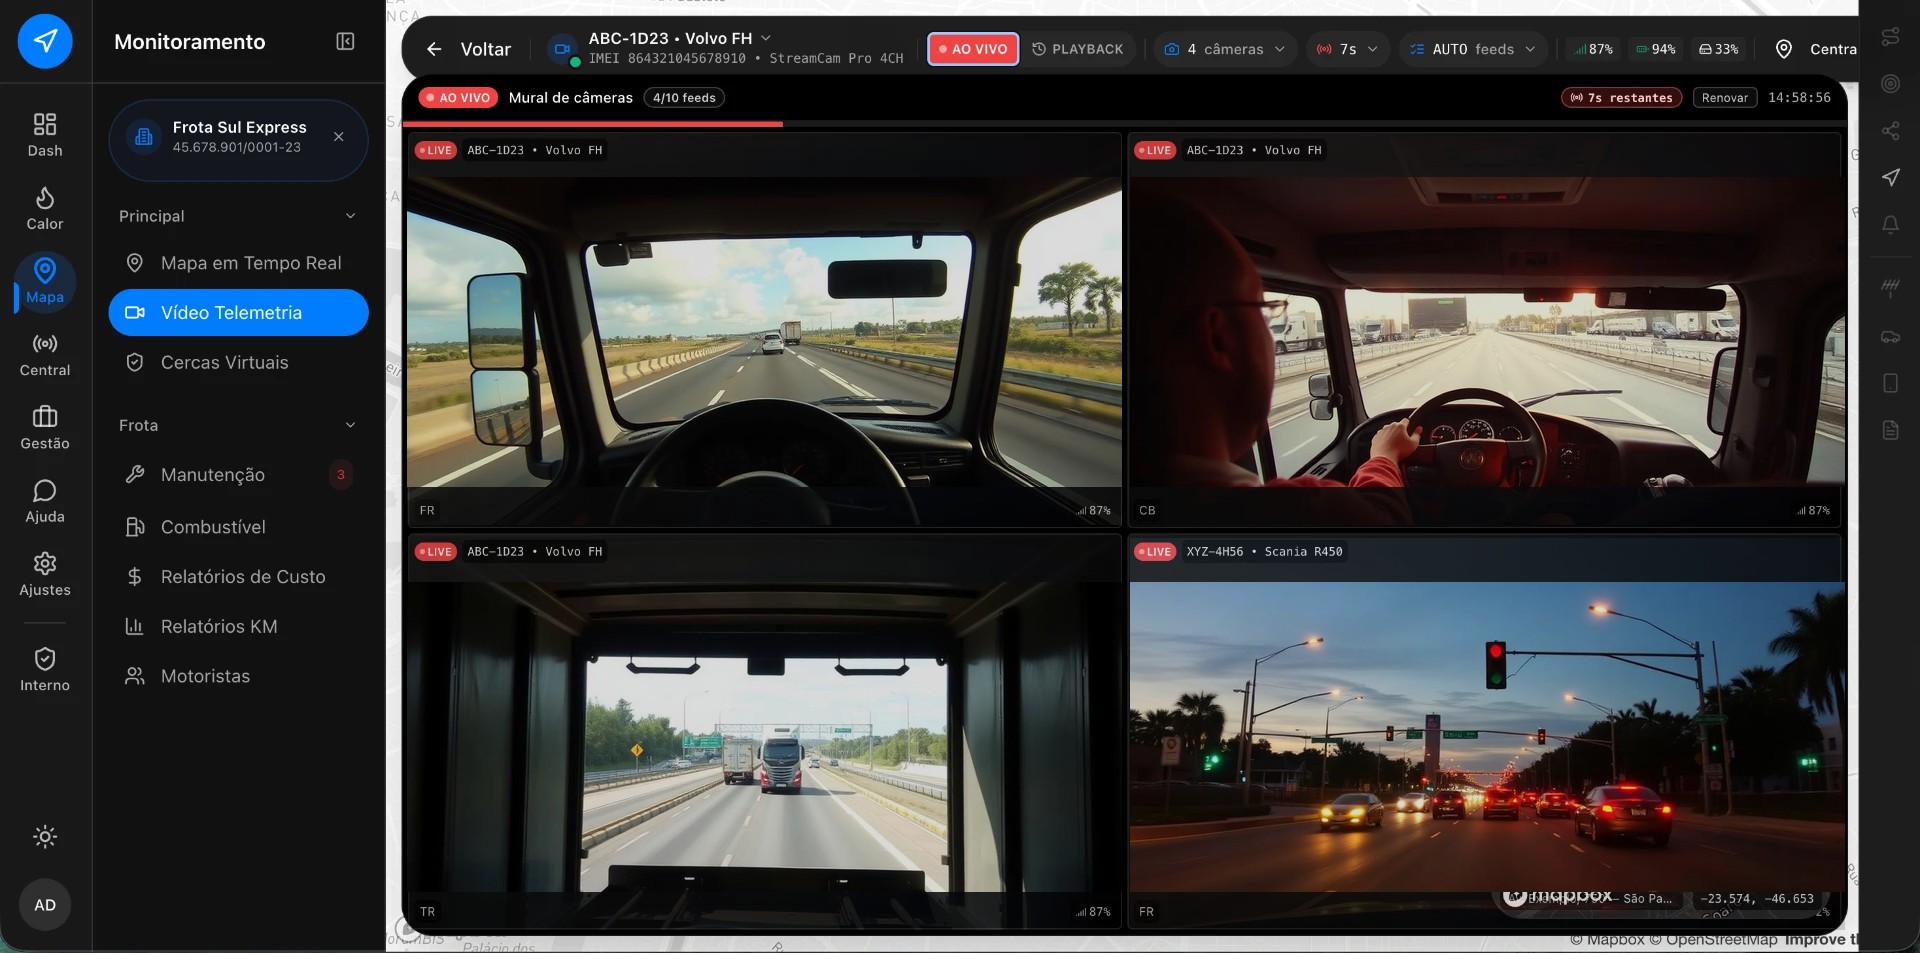Open the cabin CB feed of ABC-1D23
Viewport: 1920px width, 953px height.
pyautogui.click(x=1486, y=331)
